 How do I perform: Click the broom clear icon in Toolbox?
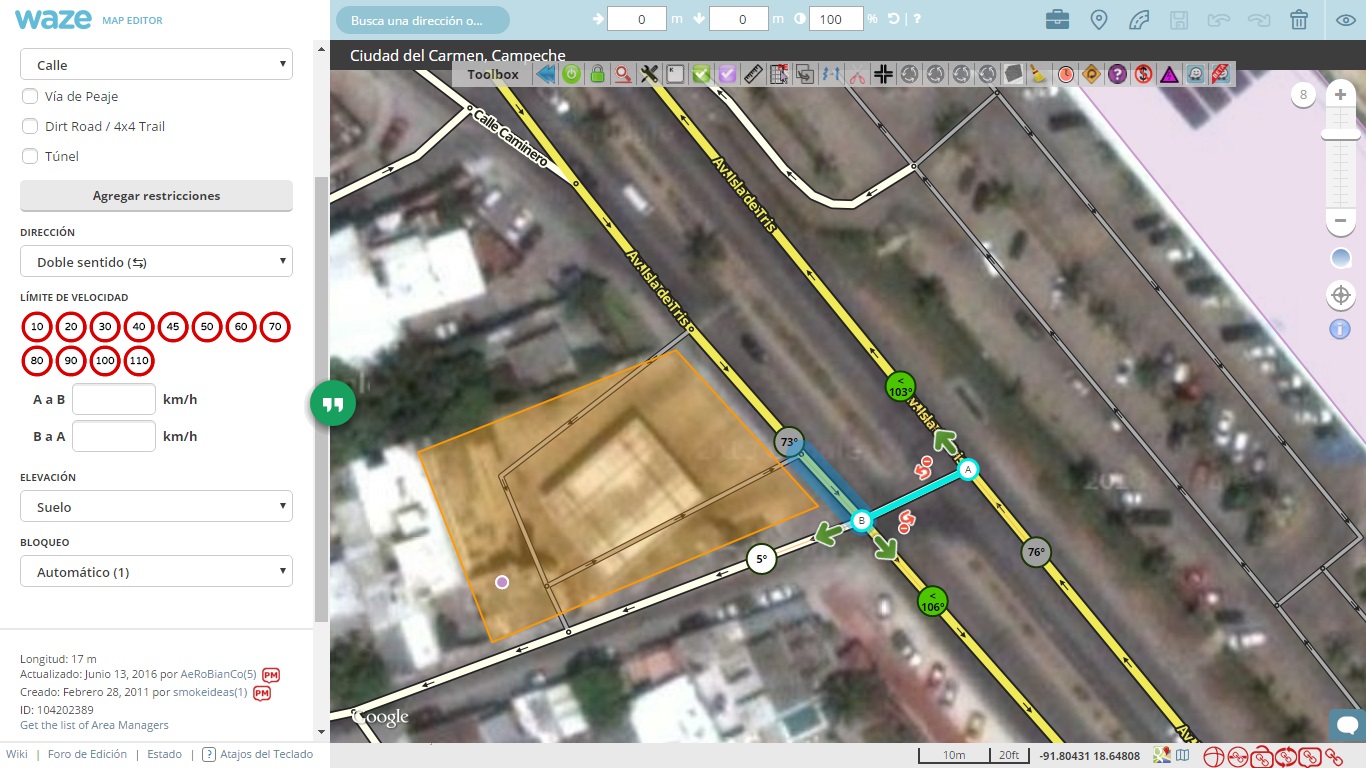(1039, 74)
